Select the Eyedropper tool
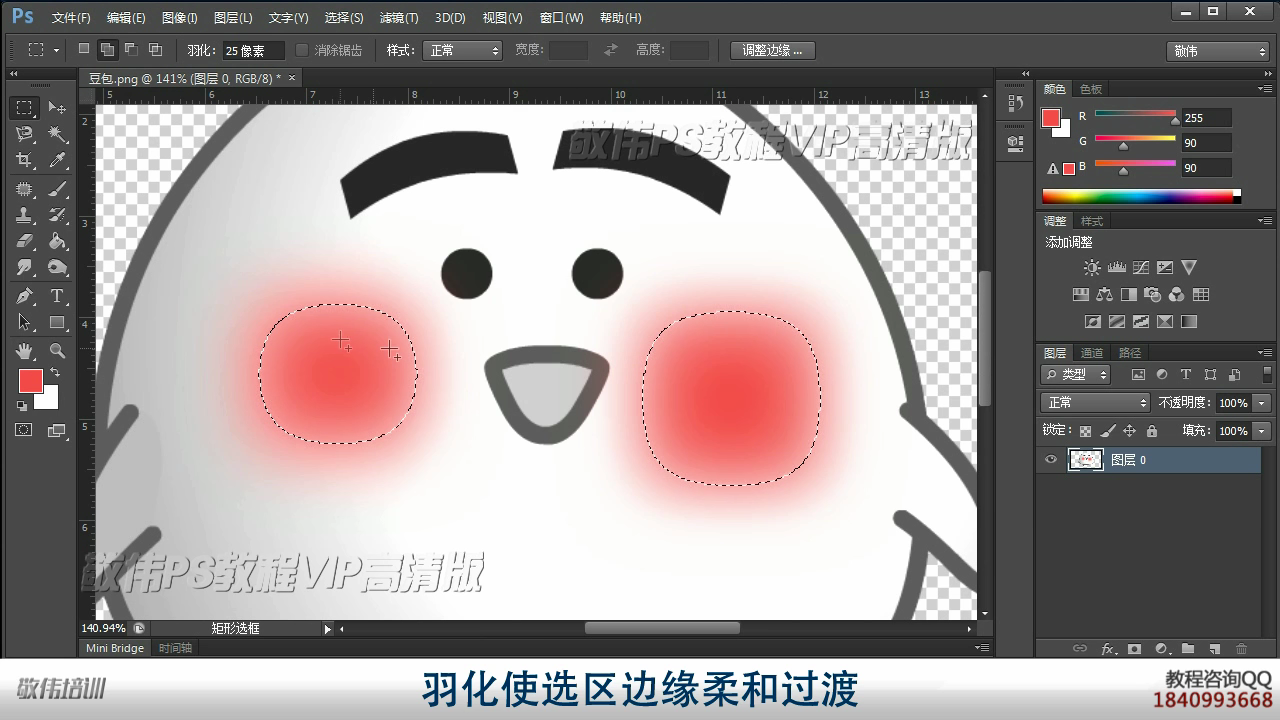 pos(57,160)
